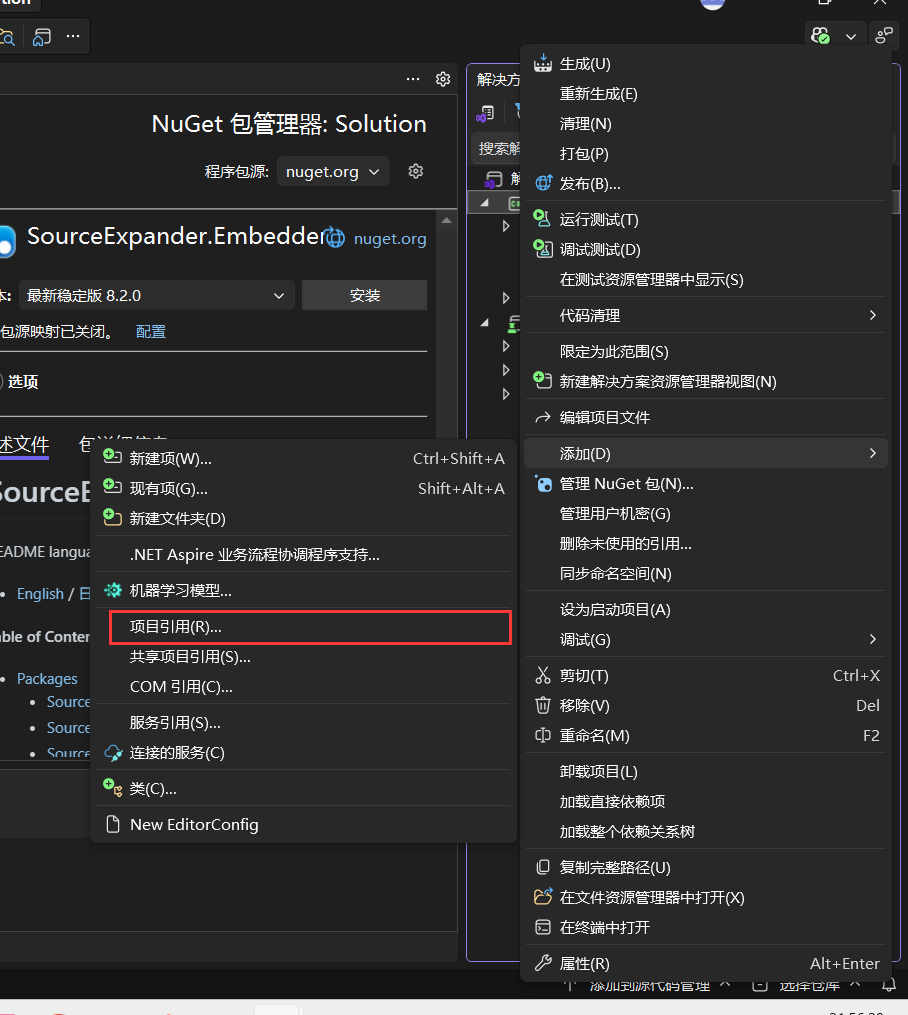Click the 安装 install button
This screenshot has width=908, height=1015.
point(364,295)
